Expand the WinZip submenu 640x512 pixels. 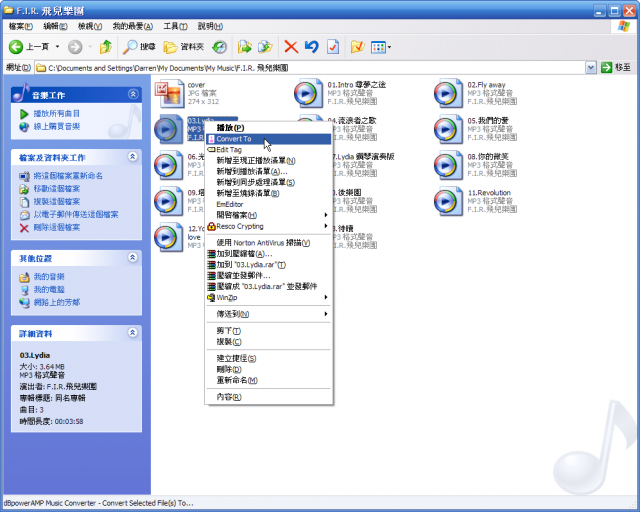(269, 298)
